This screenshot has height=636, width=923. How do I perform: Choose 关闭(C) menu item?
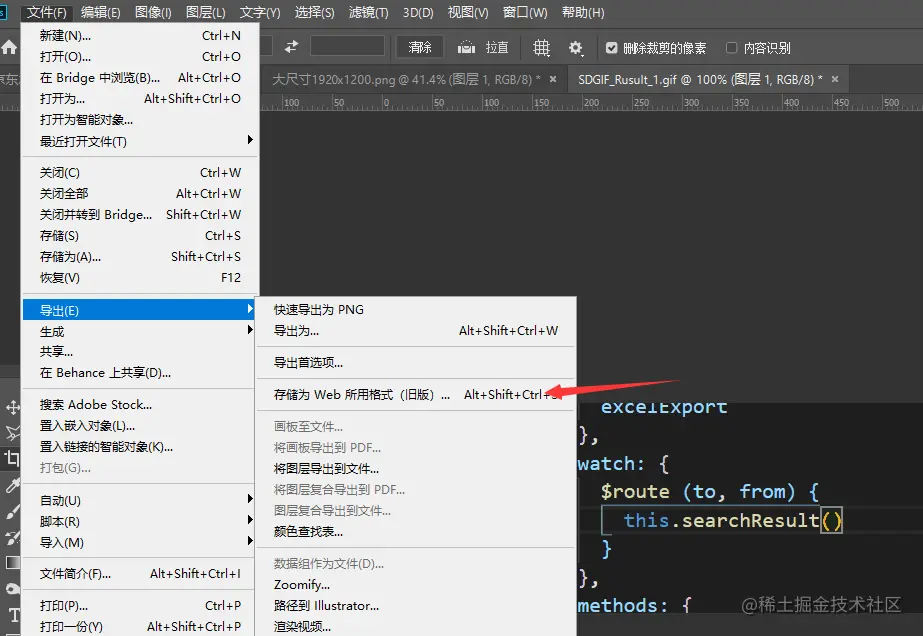click(x=140, y=173)
